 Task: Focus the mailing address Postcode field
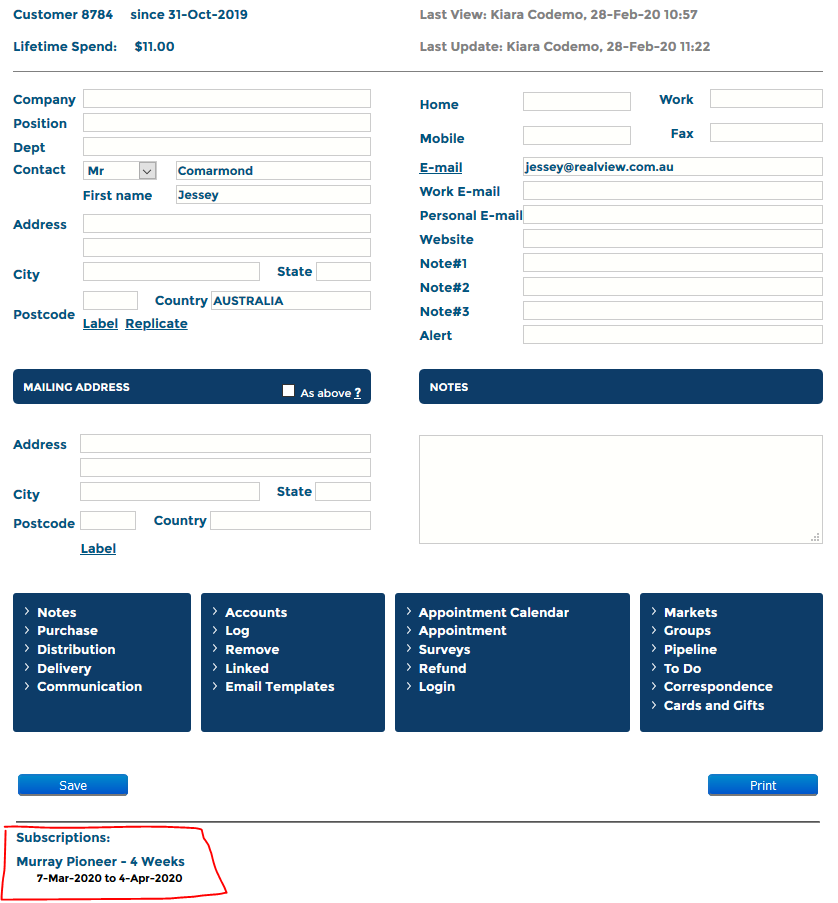(108, 521)
